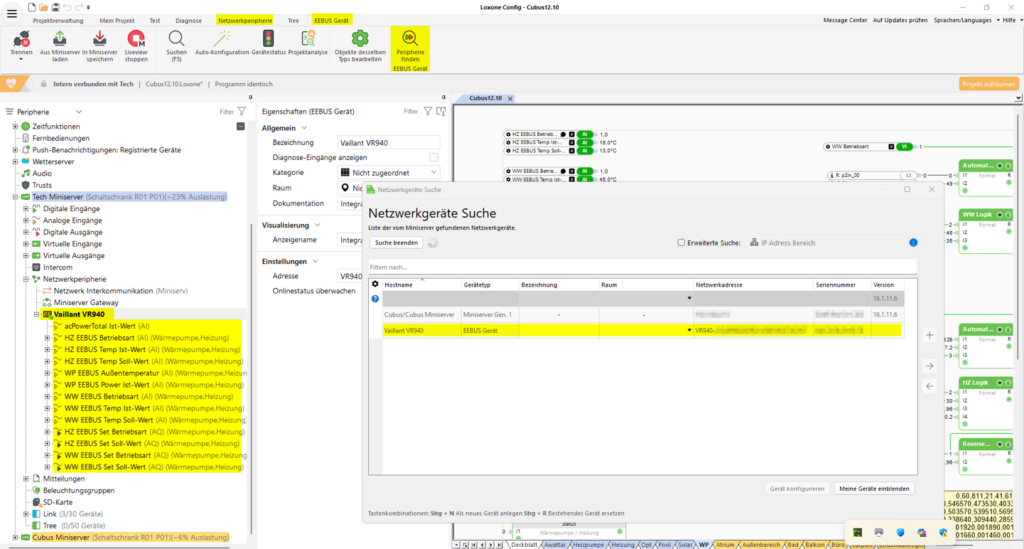Click the Suche beenden button
1024x549 pixels.
[397, 243]
